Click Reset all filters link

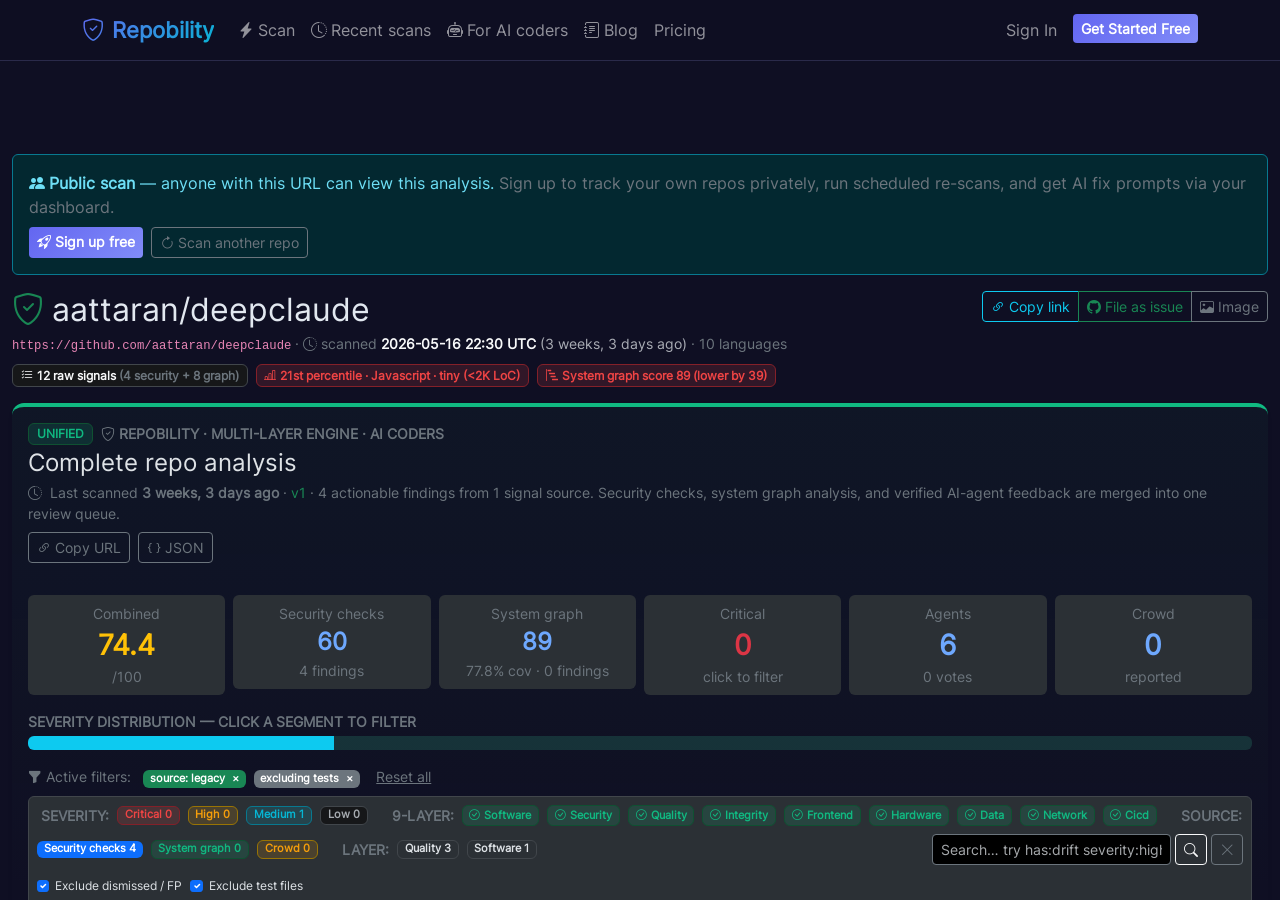404,777
